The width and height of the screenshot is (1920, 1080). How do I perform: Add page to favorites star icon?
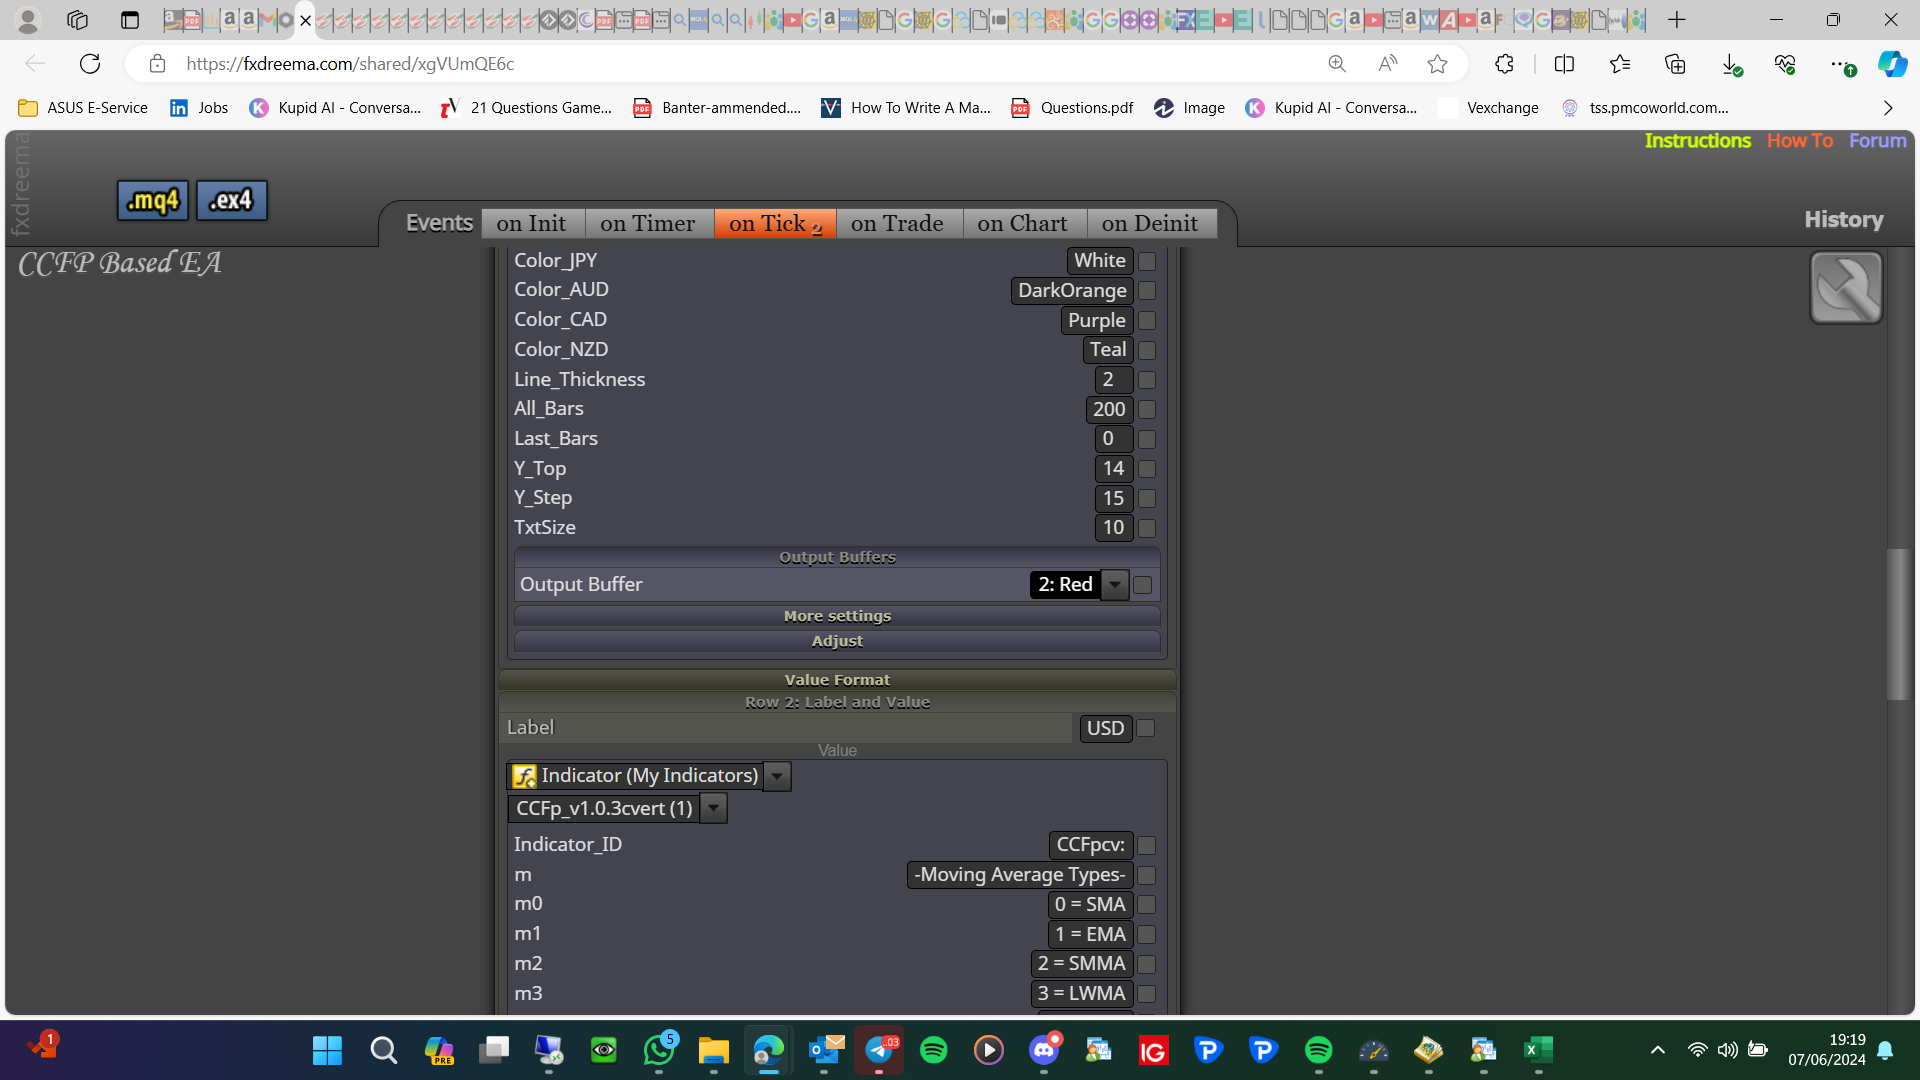pos(1437,64)
